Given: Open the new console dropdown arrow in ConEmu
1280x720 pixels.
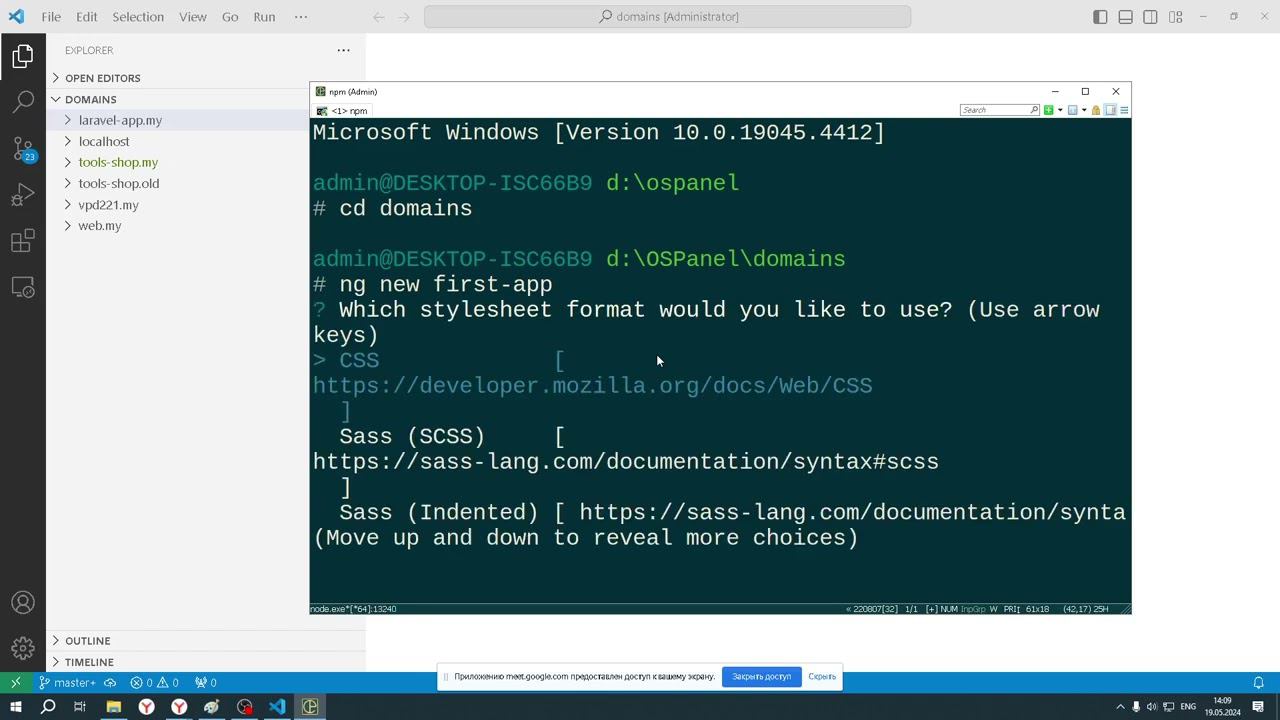Looking at the screenshot, I should coord(1059,110).
